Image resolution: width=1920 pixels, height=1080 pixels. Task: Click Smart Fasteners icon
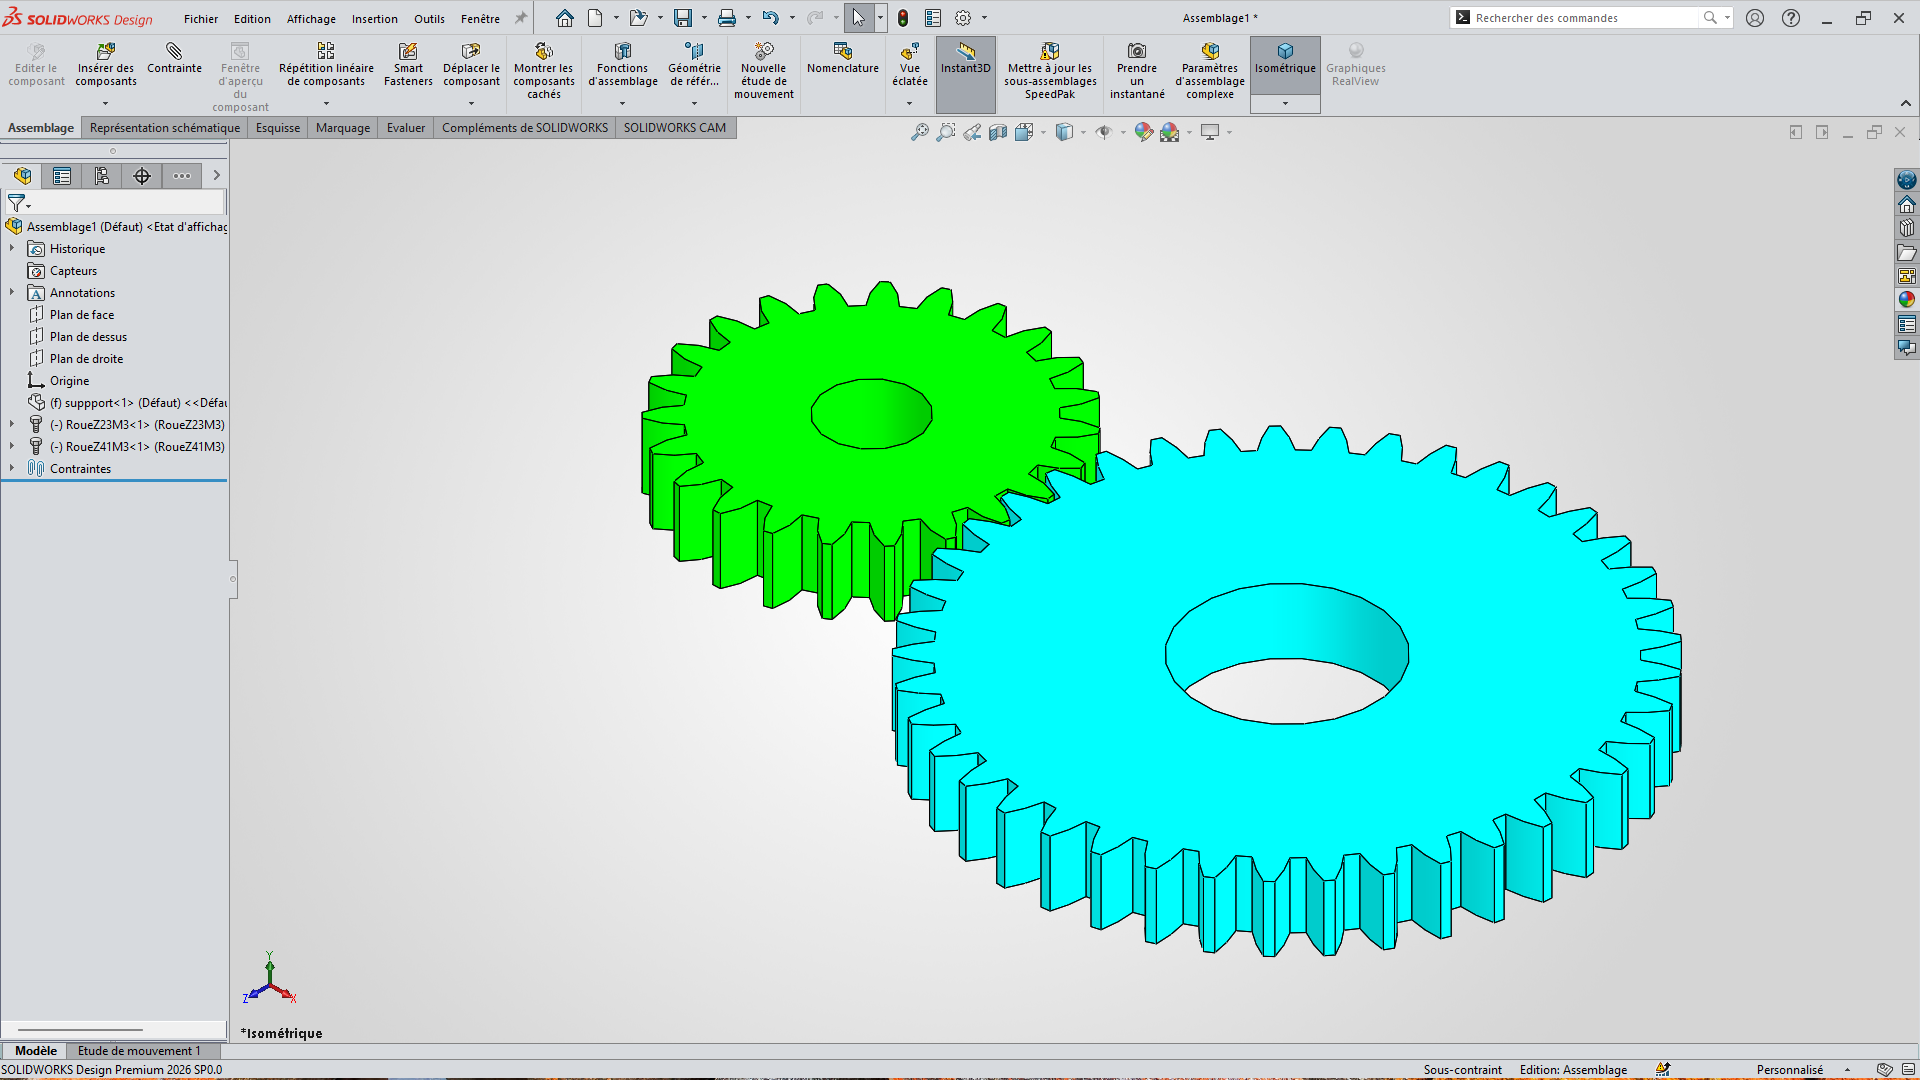[408, 65]
